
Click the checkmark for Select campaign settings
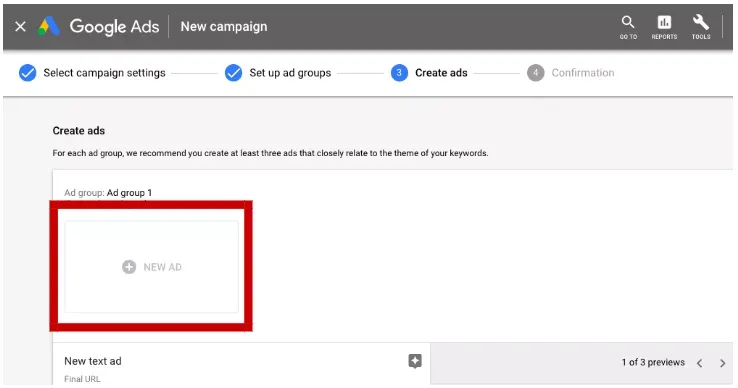[27, 73]
